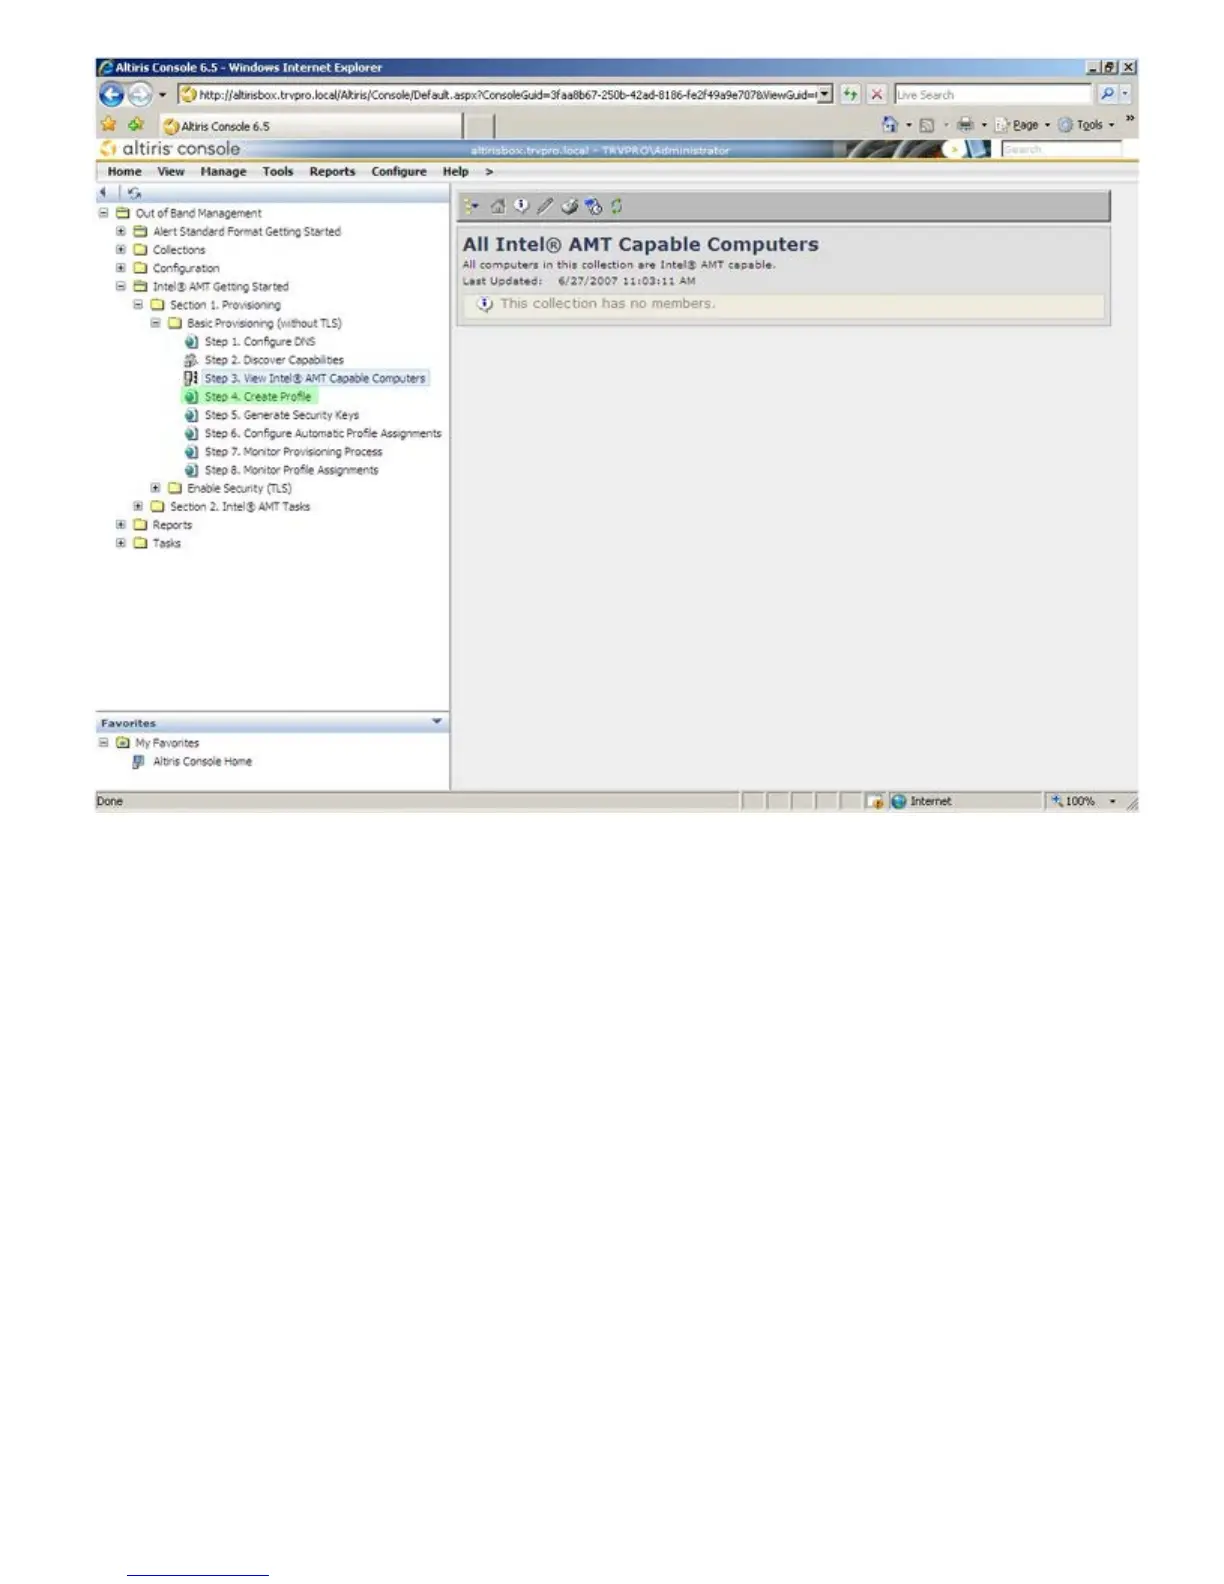The height and width of the screenshot is (1584, 1224).
Task: Expand the Enable Security (TLS) node
Action: coord(155,488)
